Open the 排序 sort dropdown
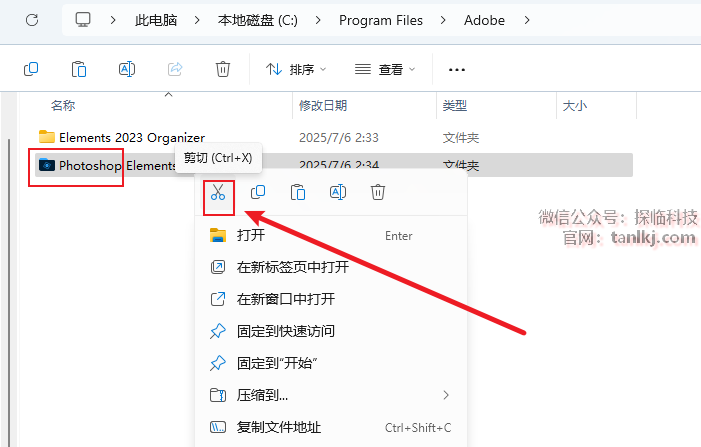Image resolution: width=701 pixels, height=447 pixels. point(296,69)
